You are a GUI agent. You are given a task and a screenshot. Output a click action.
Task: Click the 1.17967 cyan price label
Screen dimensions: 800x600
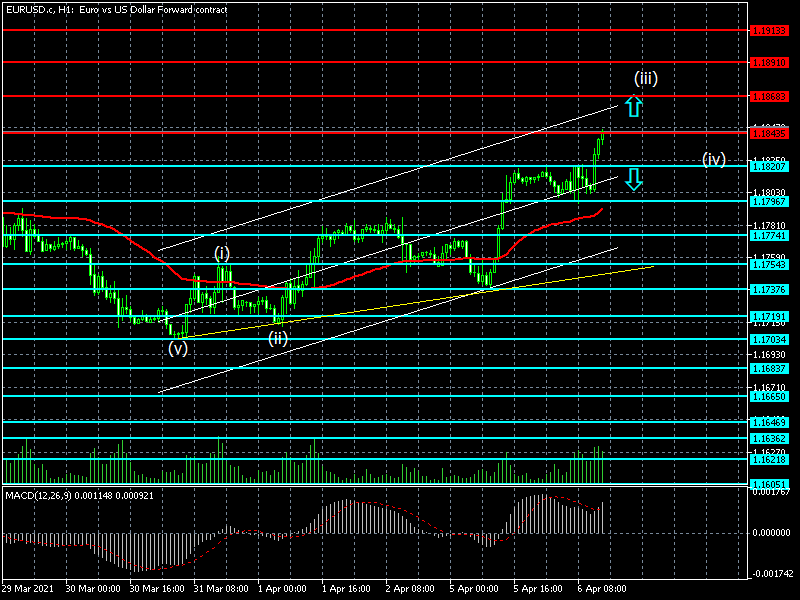(x=769, y=202)
